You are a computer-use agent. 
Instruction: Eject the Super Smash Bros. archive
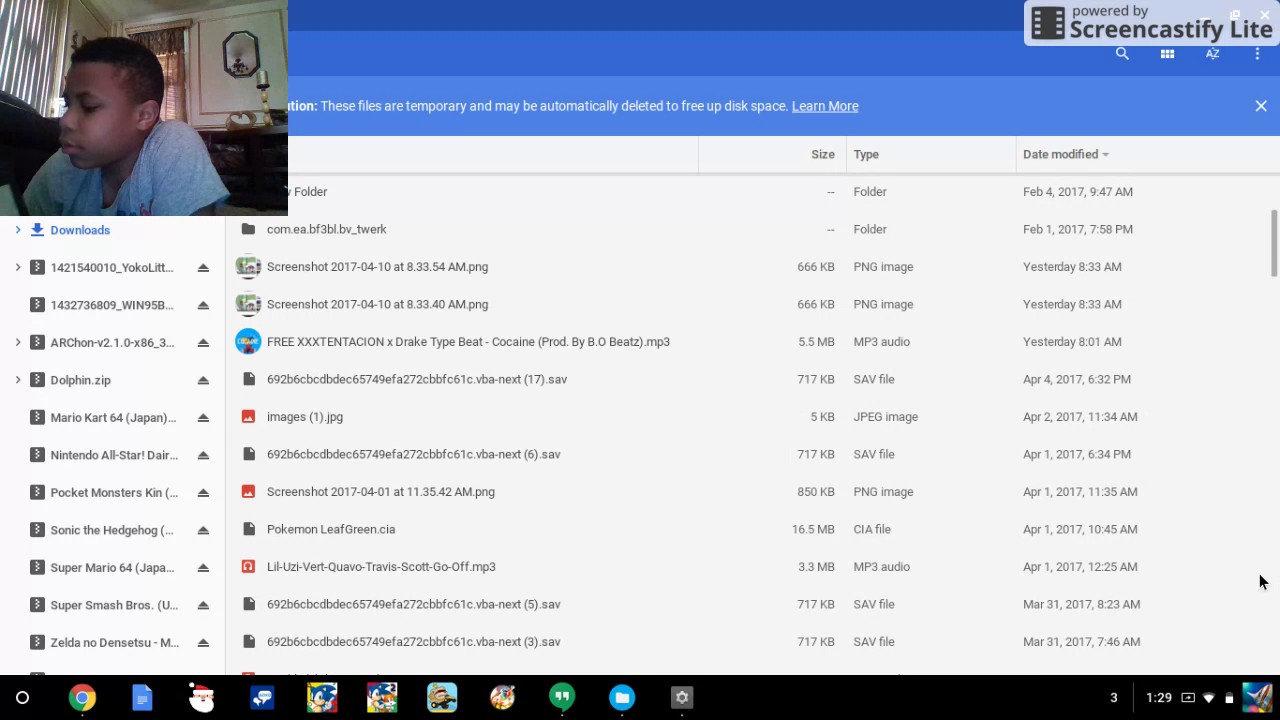203,605
